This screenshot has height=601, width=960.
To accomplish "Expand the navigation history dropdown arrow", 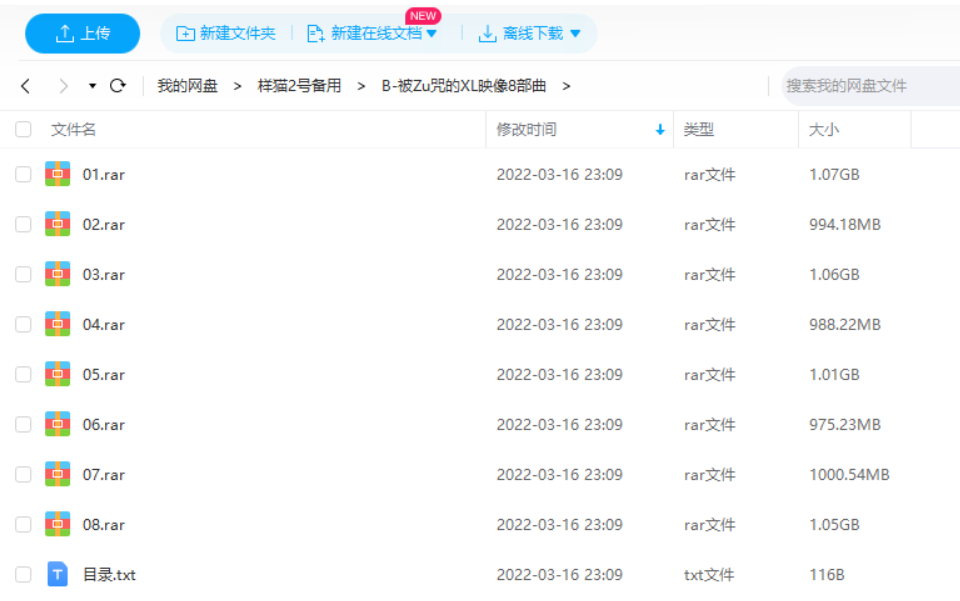I will (x=92, y=86).
